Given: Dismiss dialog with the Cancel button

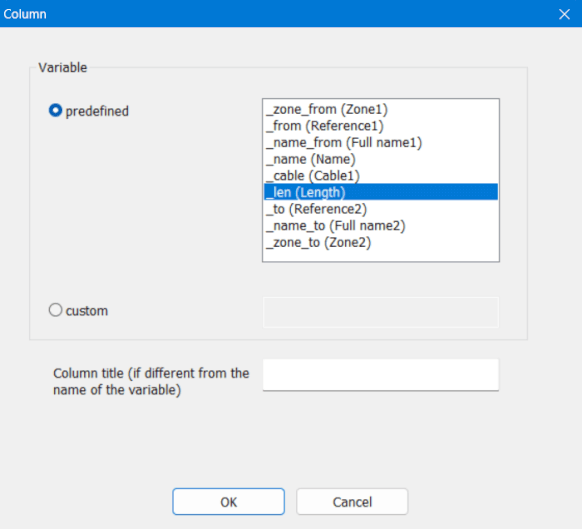Looking at the screenshot, I should click(352, 502).
